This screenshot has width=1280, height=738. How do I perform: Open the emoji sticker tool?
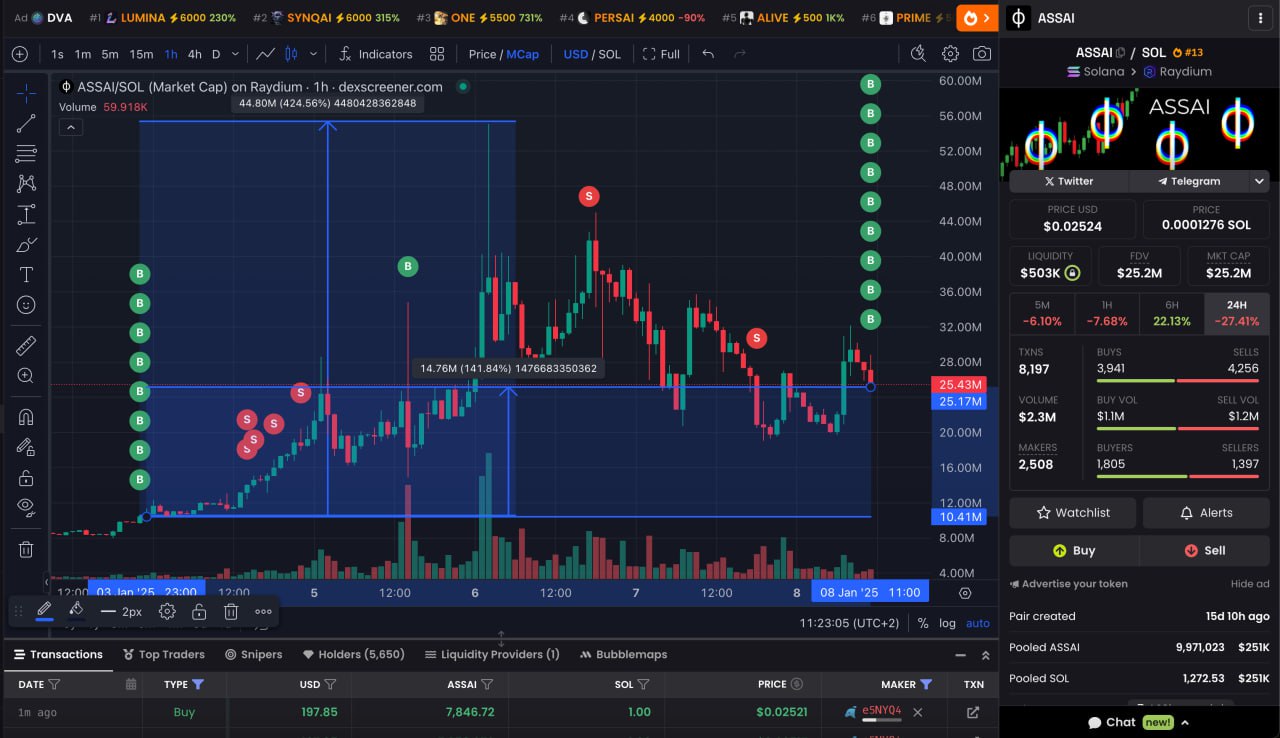pyautogui.click(x=26, y=305)
